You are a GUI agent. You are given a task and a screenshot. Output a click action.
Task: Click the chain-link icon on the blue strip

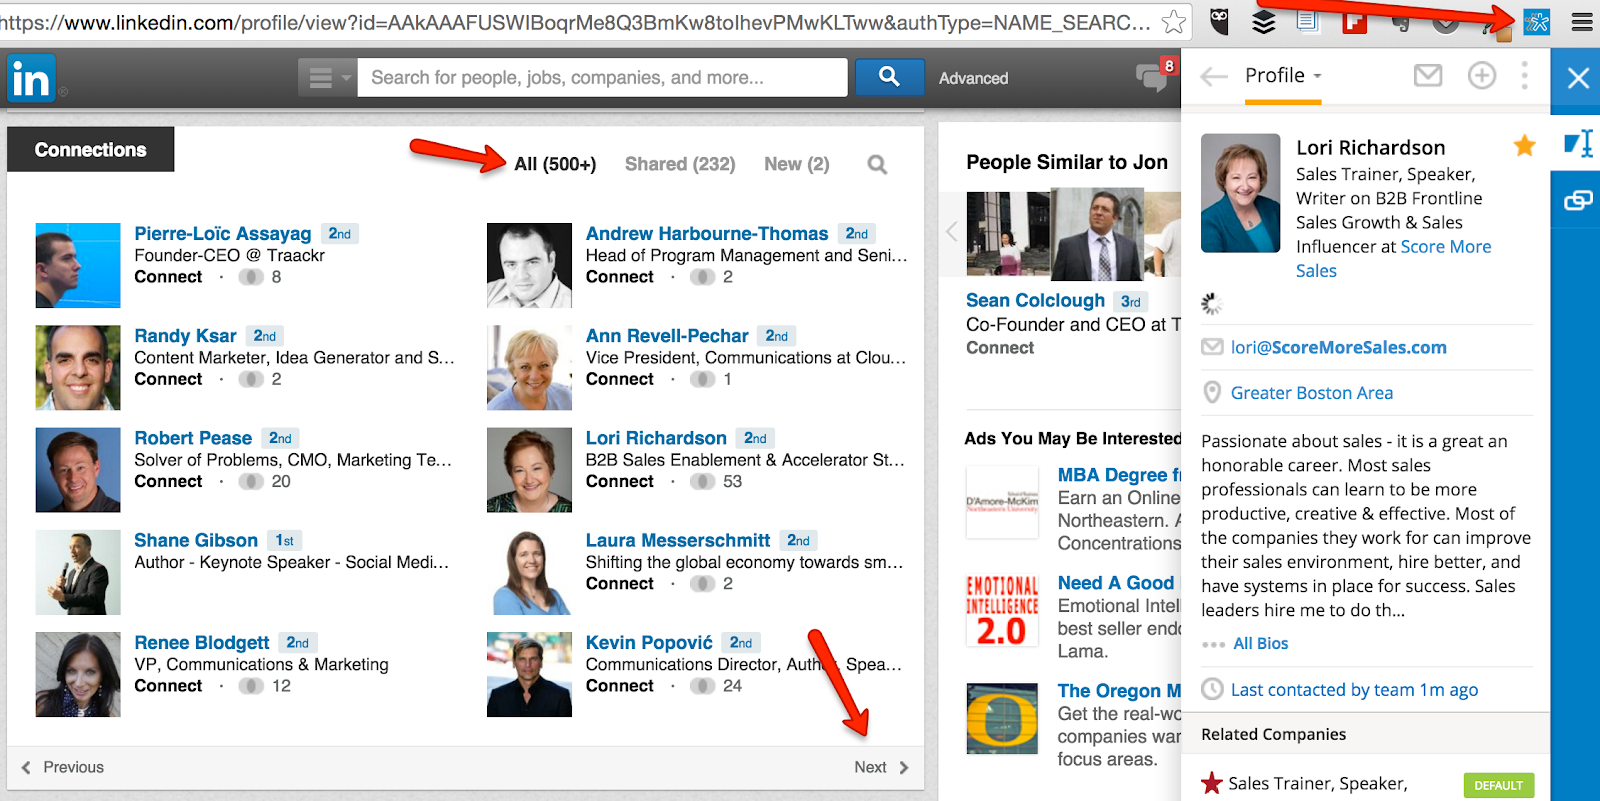point(1578,201)
